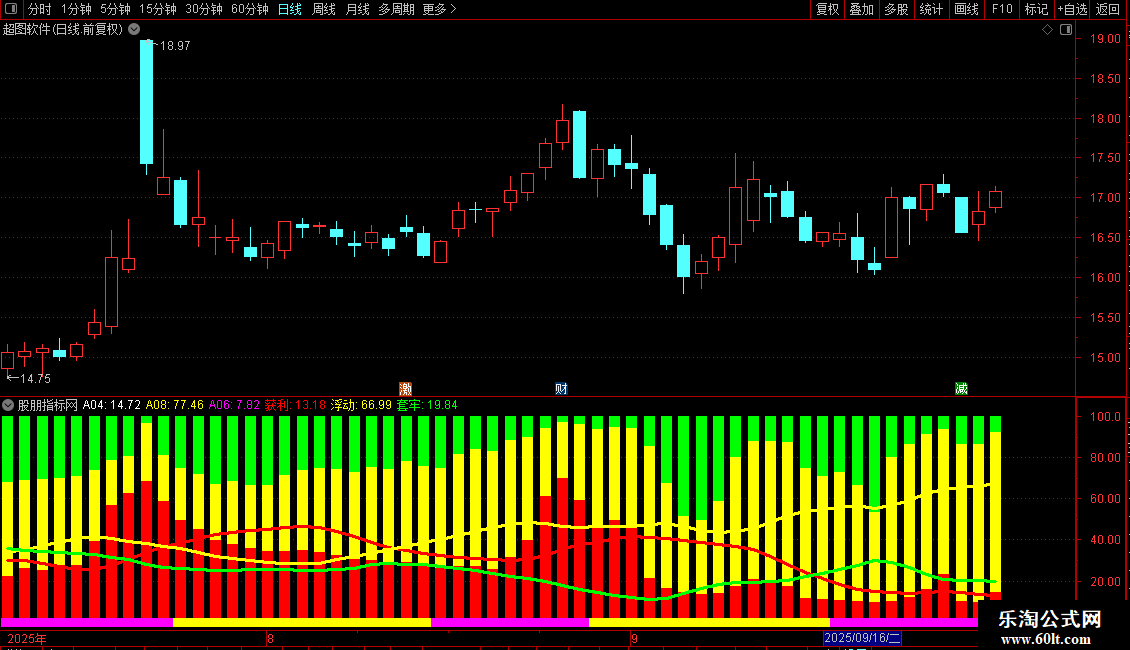Toggle the right info panel icon

[1066, 30]
